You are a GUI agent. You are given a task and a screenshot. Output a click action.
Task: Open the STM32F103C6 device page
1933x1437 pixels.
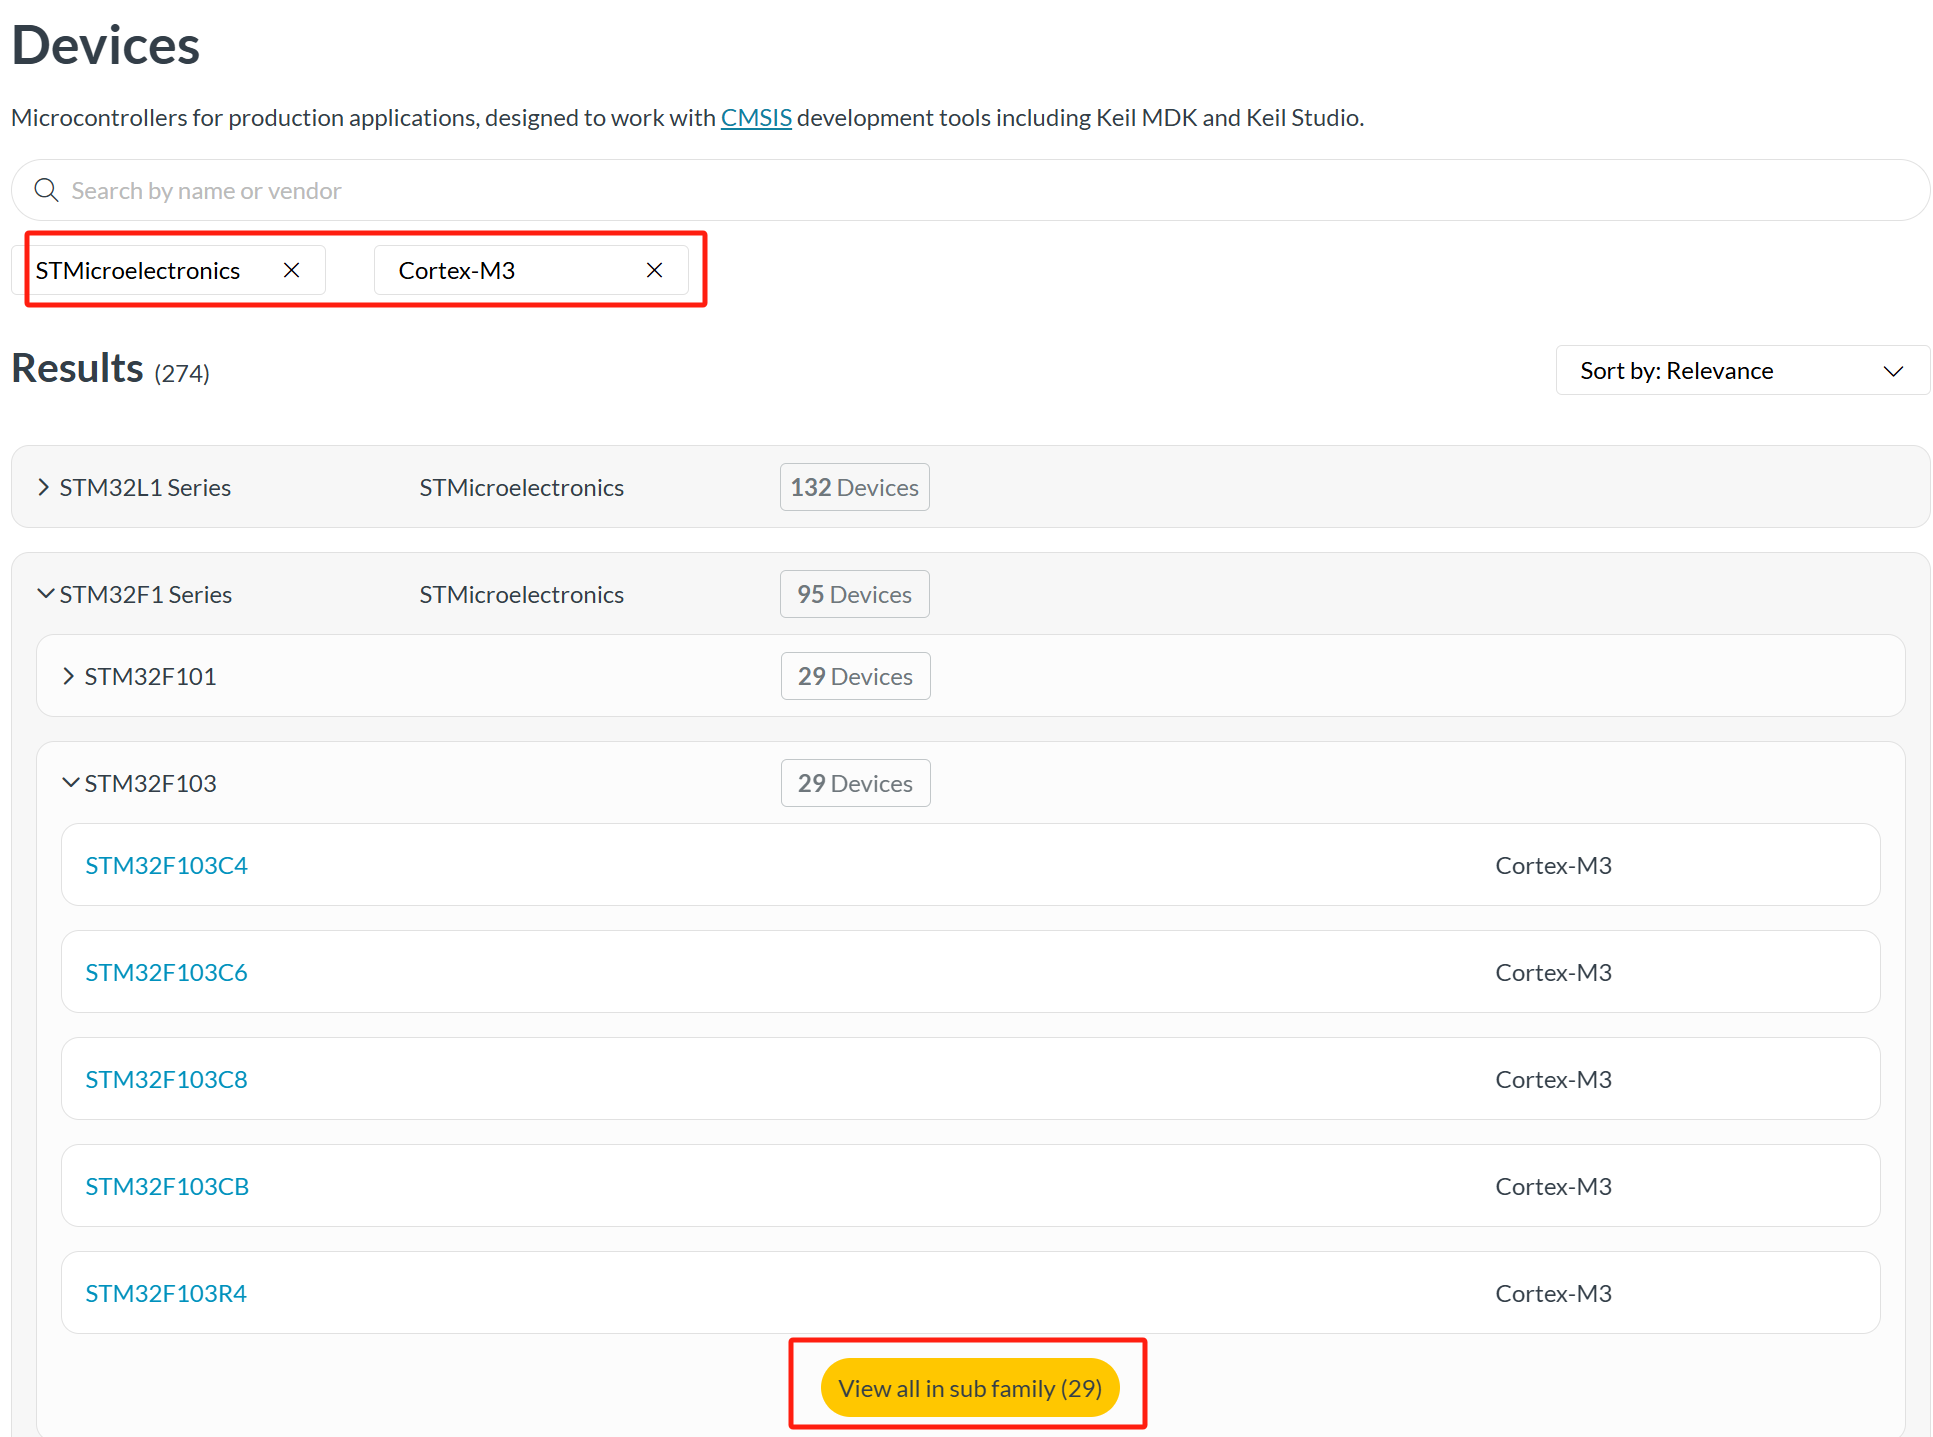[x=166, y=972]
